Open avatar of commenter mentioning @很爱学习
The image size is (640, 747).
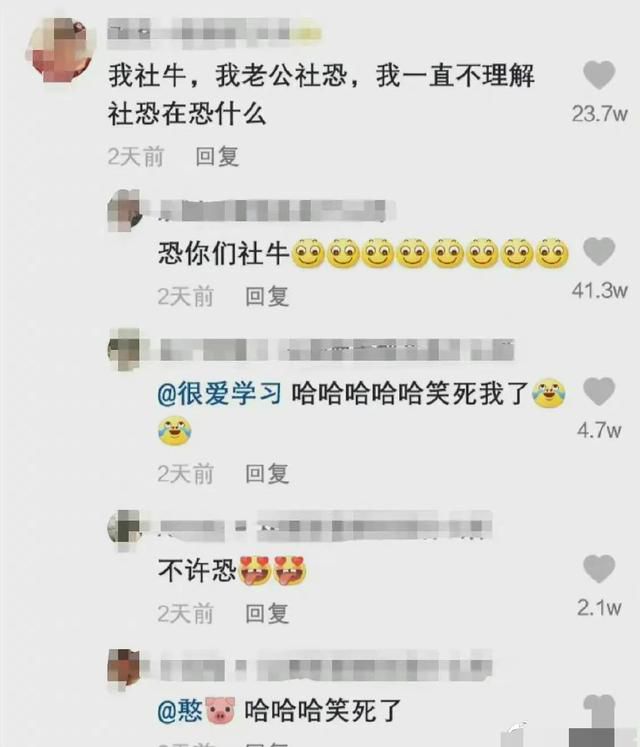click(x=125, y=349)
